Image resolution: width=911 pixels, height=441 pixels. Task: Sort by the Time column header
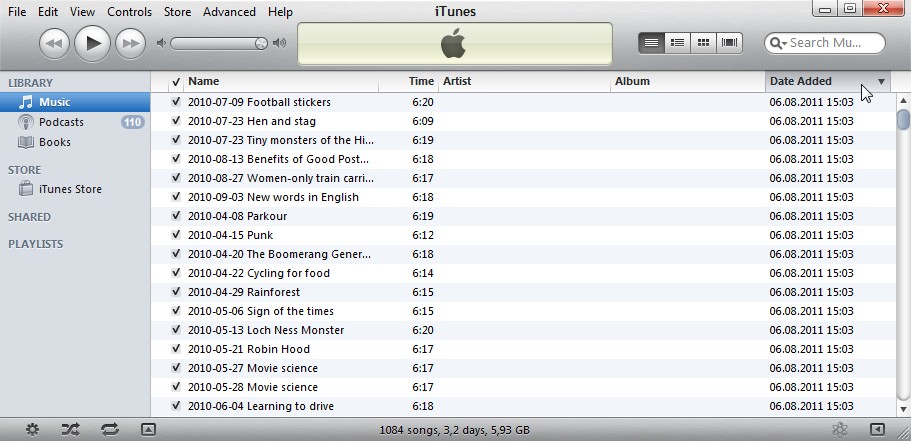pos(408,81)
